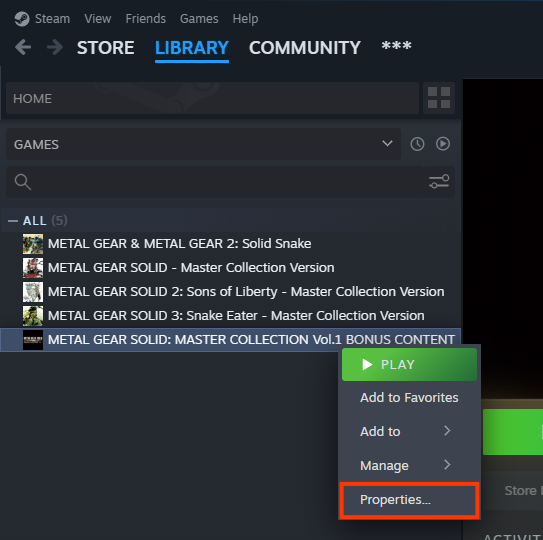Choose Add to Favorites
Screen dimensions: 543x540
pos(409,398)
